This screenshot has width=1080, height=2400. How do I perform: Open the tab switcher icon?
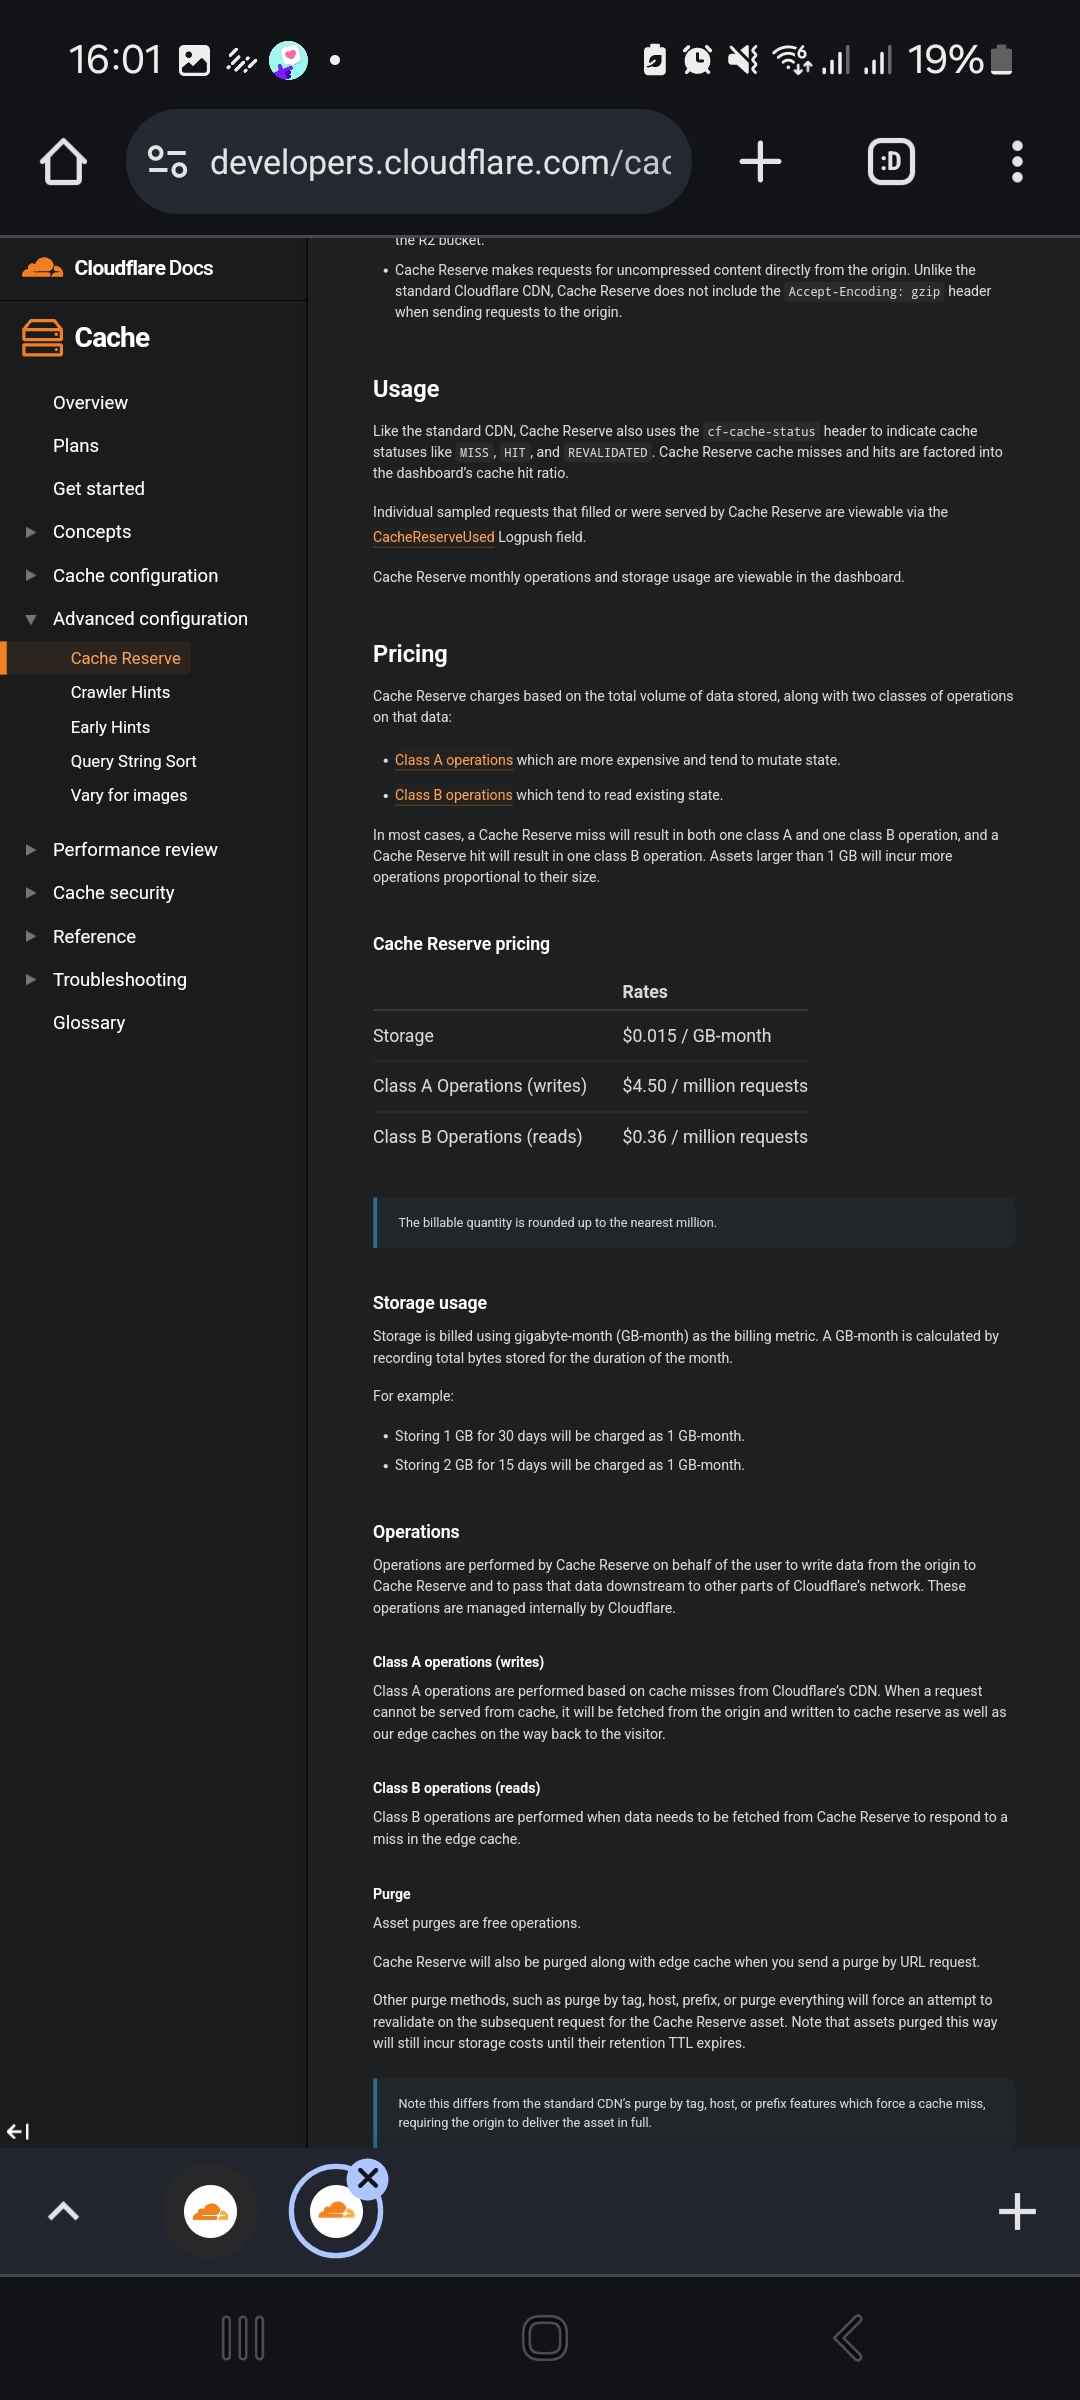coord(890,160)
